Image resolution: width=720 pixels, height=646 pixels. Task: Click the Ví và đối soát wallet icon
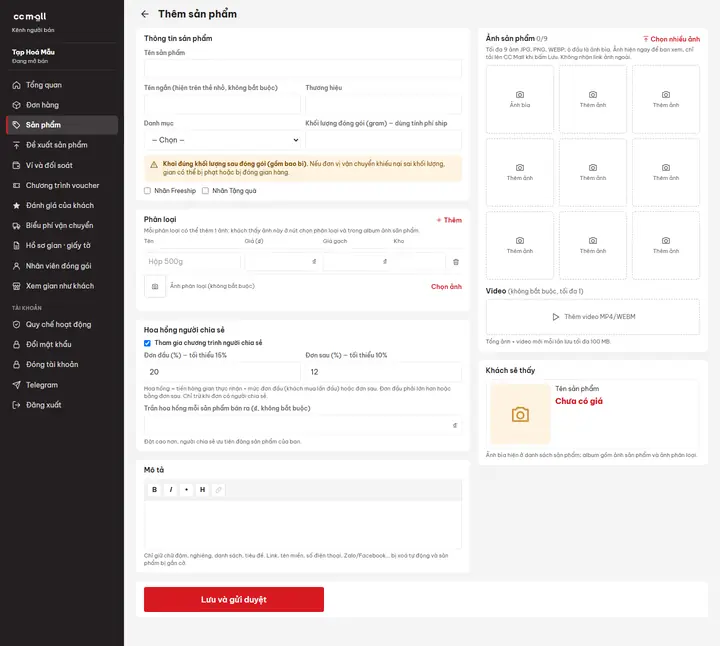17,165
